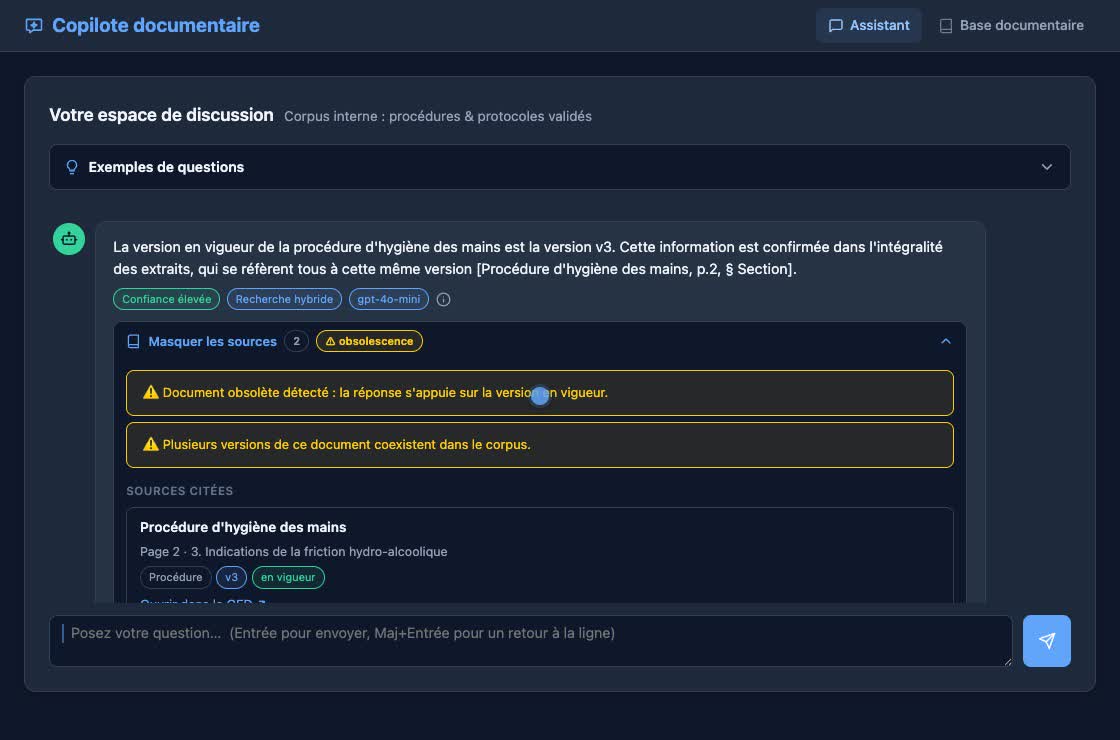Click the gpt-4o-mini model badge
1120x740 pixels.
click(389, 299)
